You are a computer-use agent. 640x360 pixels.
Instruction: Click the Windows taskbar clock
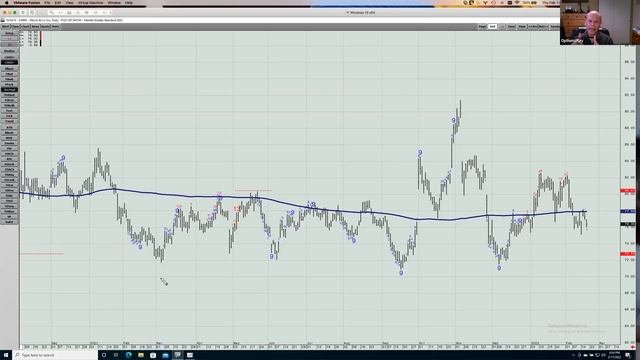coord(614,356)
